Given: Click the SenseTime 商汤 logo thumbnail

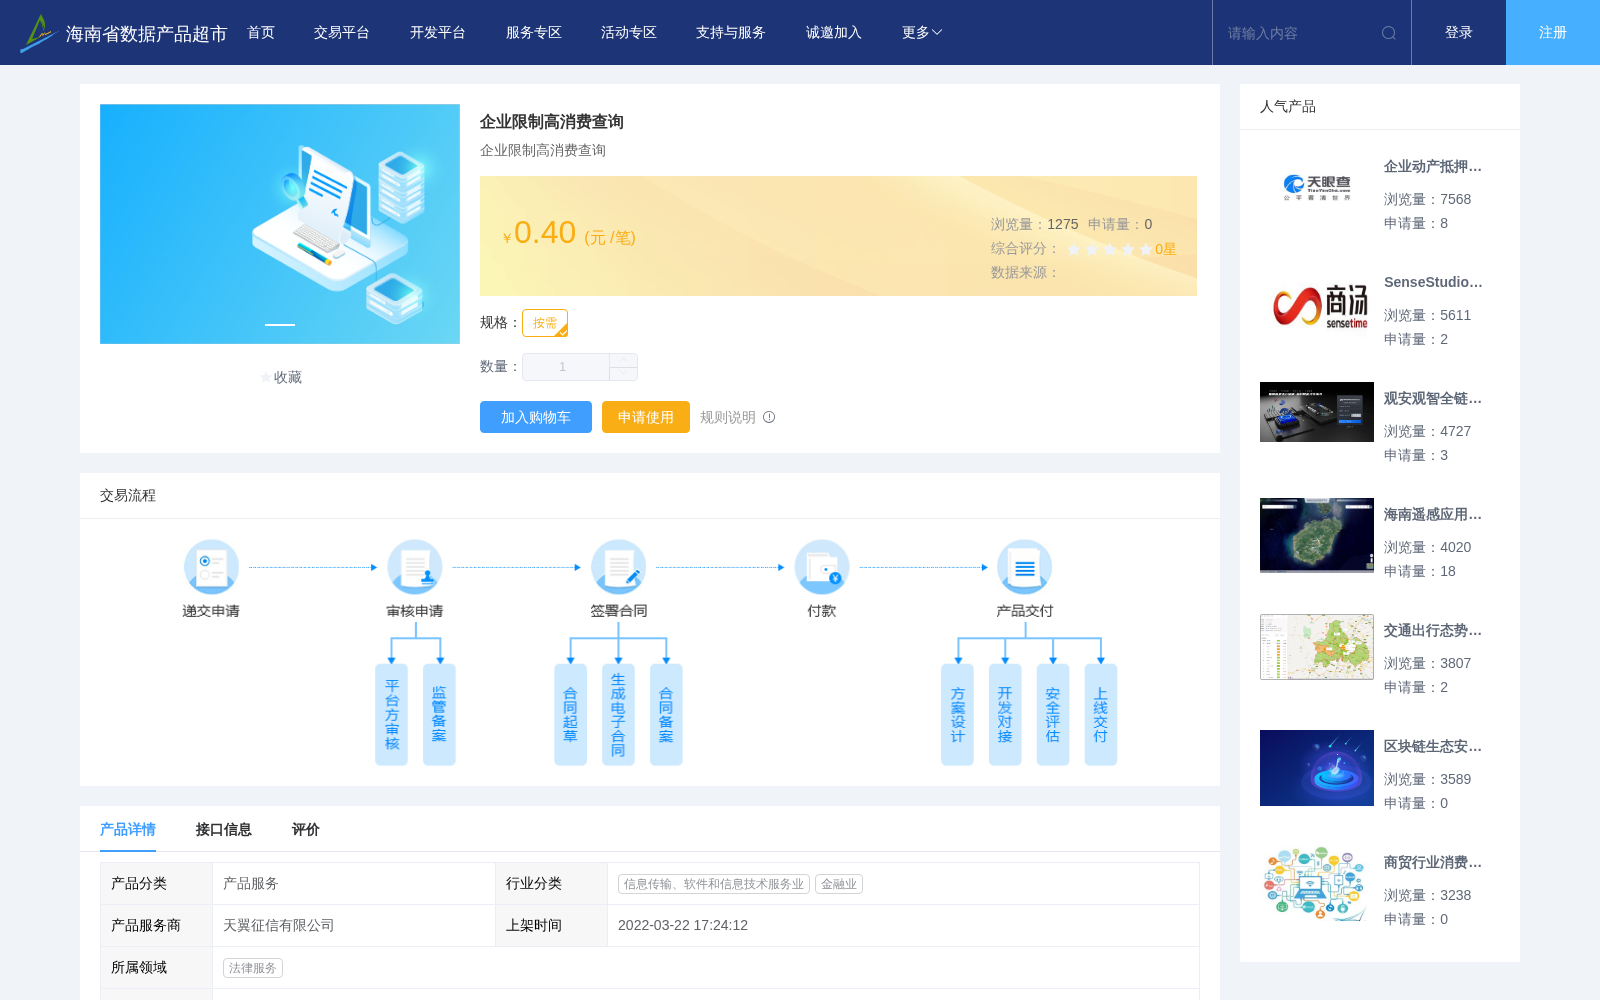Looking at the screenshot, I should (x=1317, y=307).
